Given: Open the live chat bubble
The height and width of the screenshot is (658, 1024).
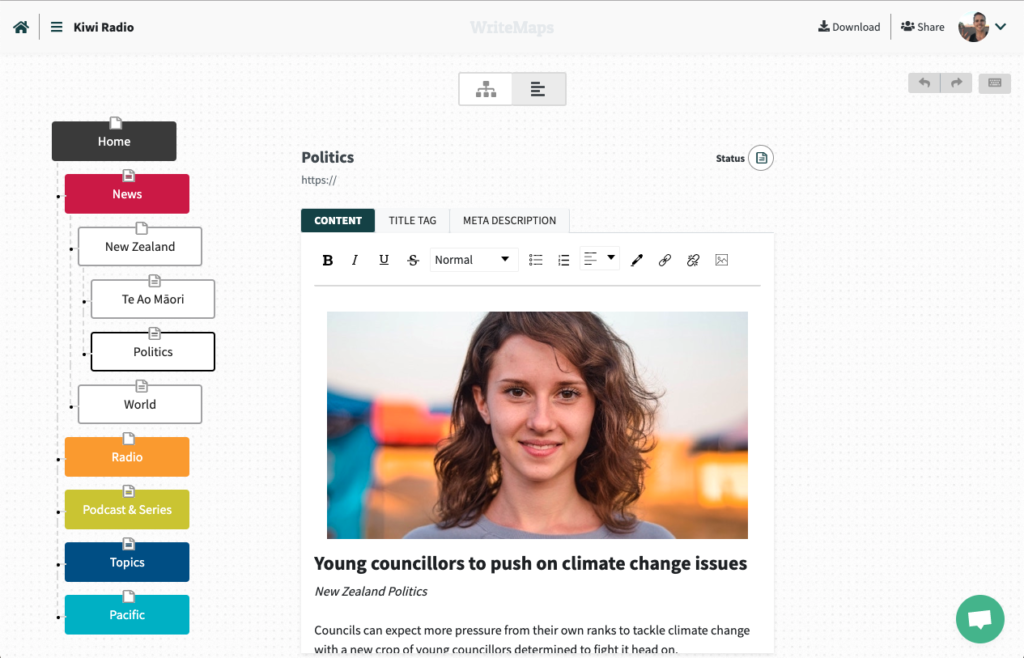Looking at the screenshot, I should 979,619.
